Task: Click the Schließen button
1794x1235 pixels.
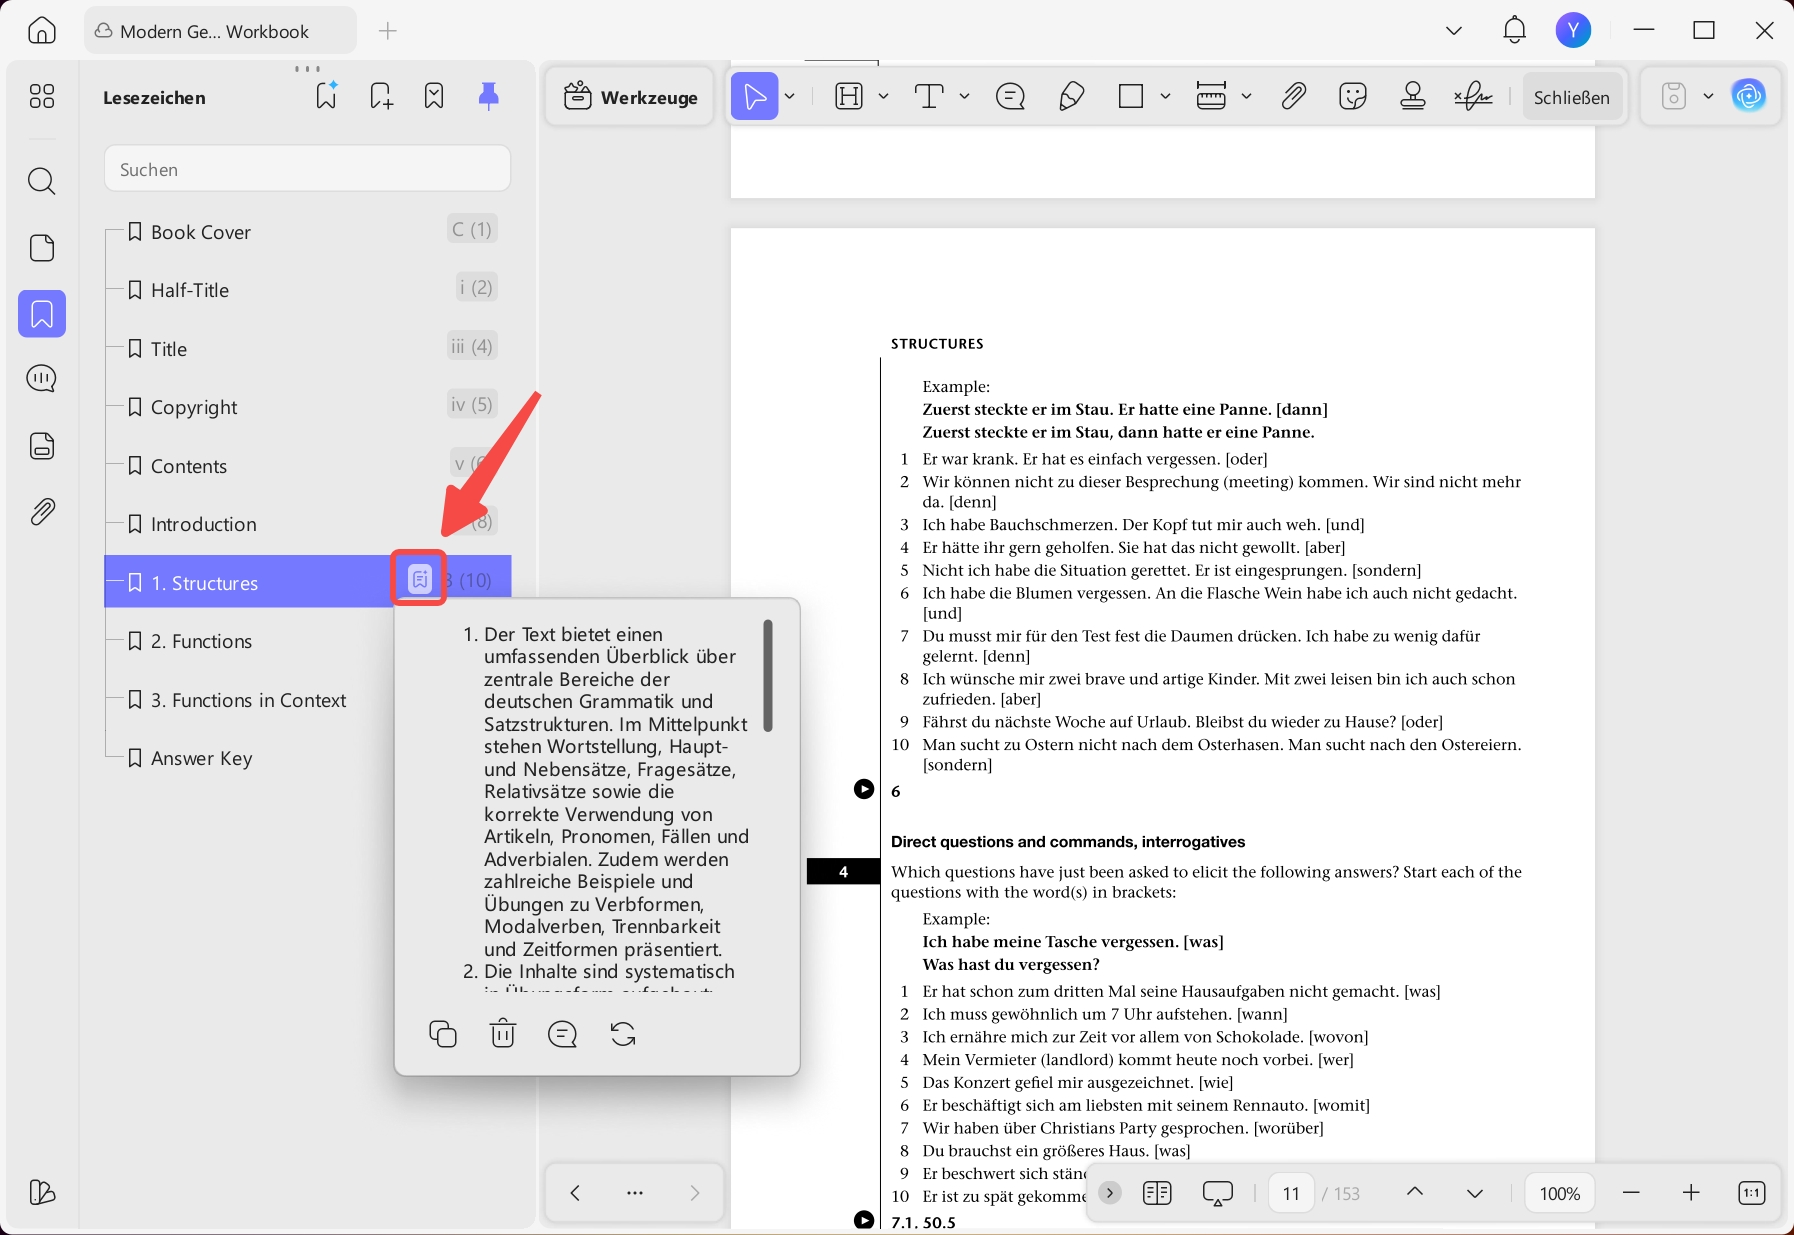Action: [x=1572, y=96]
